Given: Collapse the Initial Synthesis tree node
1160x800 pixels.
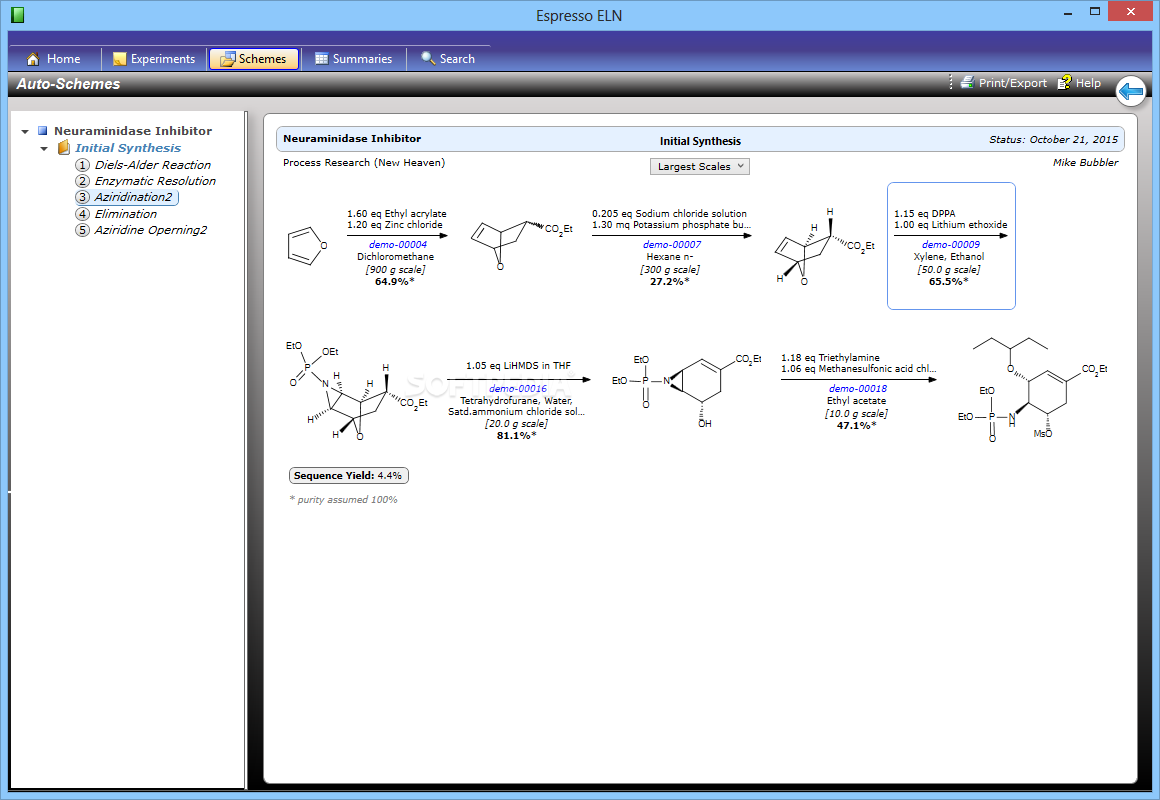Looking at the screenshot, I should 44,149.
